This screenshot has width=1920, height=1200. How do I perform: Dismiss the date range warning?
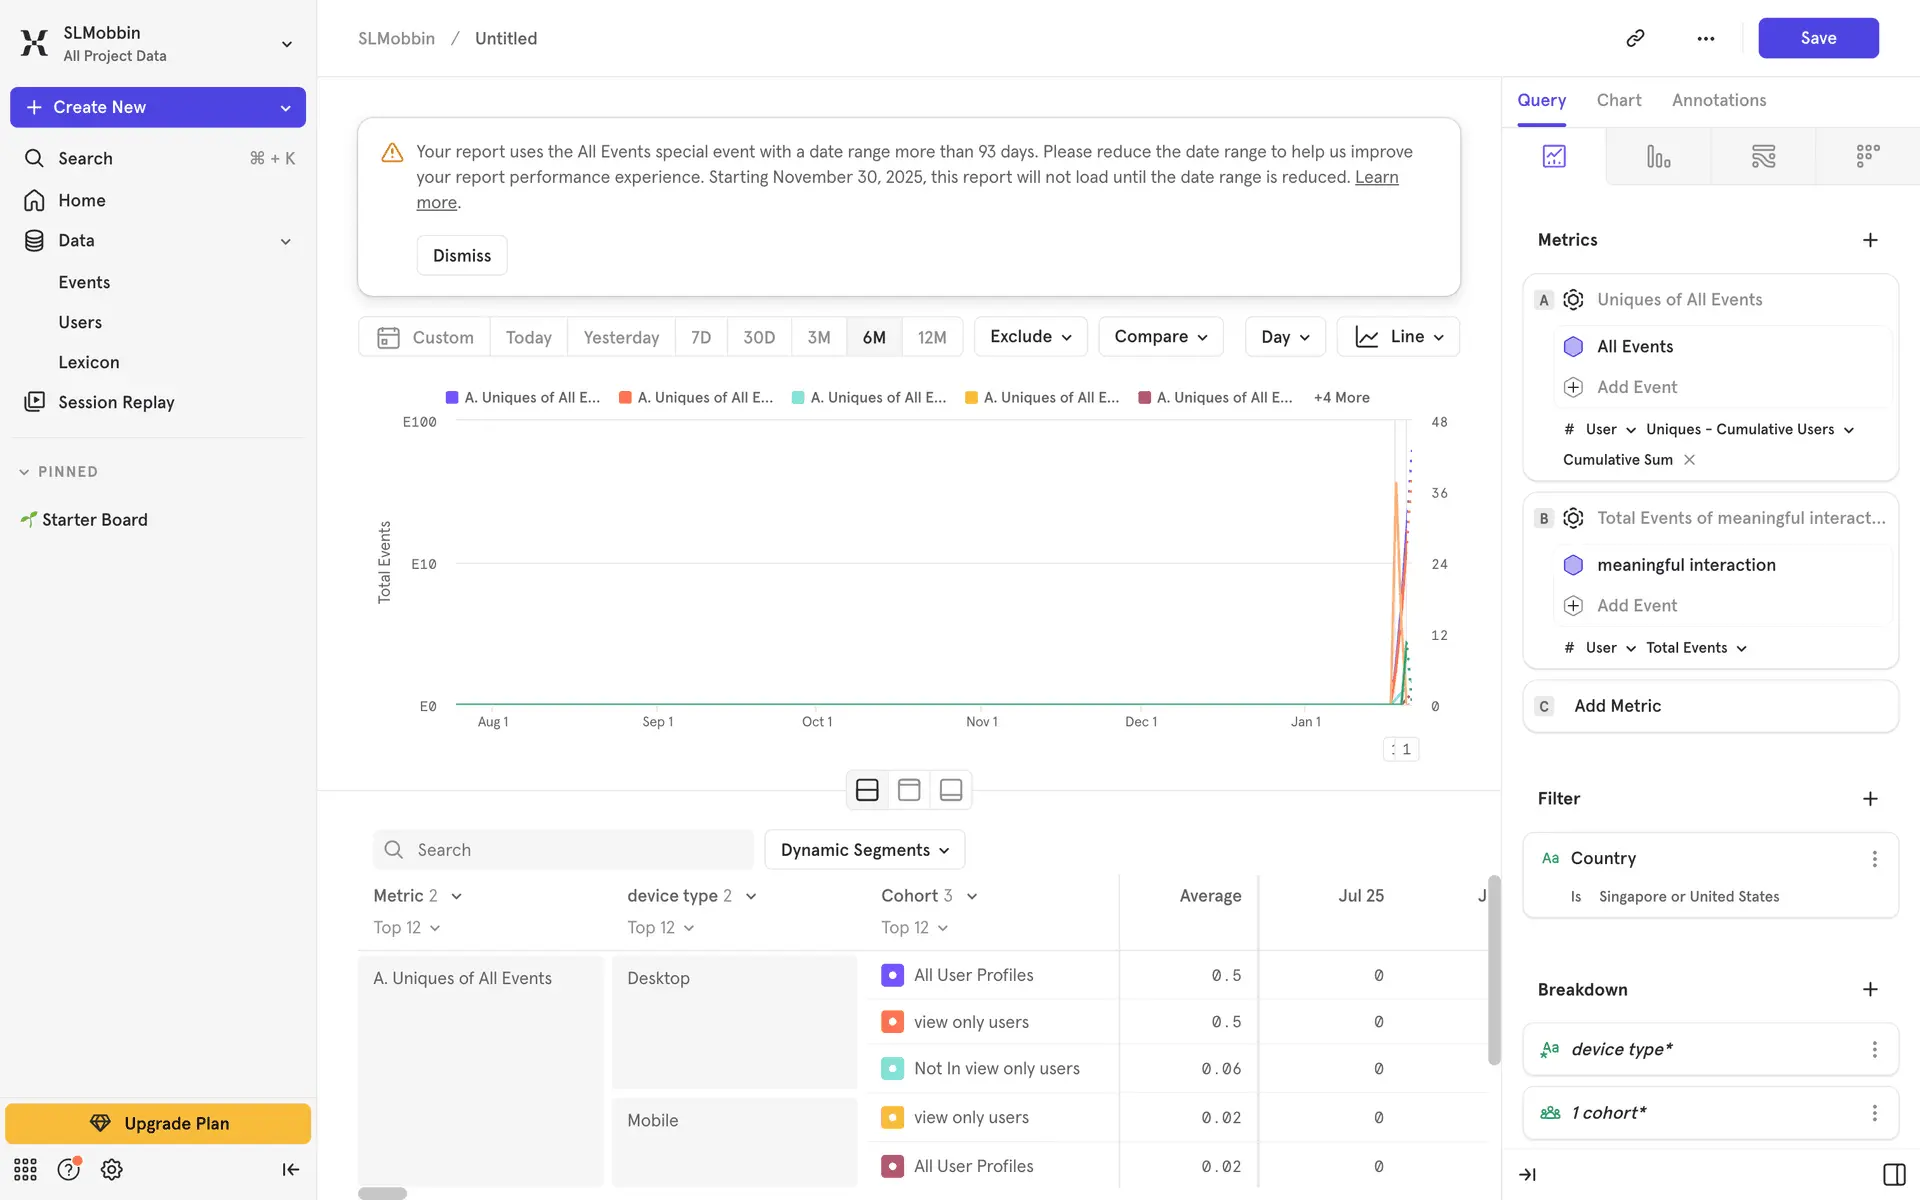click(461, 256)
